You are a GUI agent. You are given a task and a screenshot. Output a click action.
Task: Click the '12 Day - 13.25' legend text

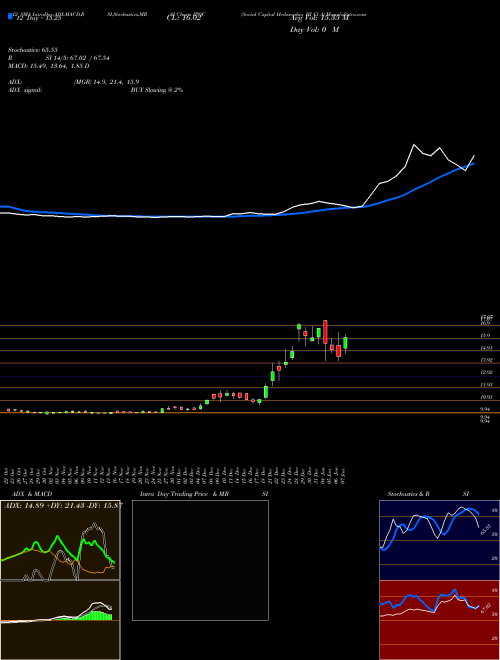(x=39, y=19)
